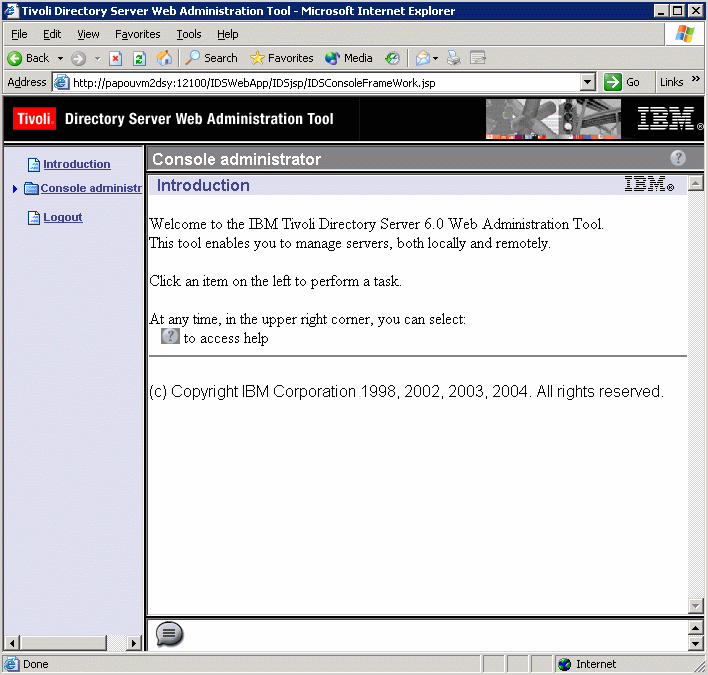708x675 pixels.
Task: Go to the Home page icon
Action: coord(164,58)
